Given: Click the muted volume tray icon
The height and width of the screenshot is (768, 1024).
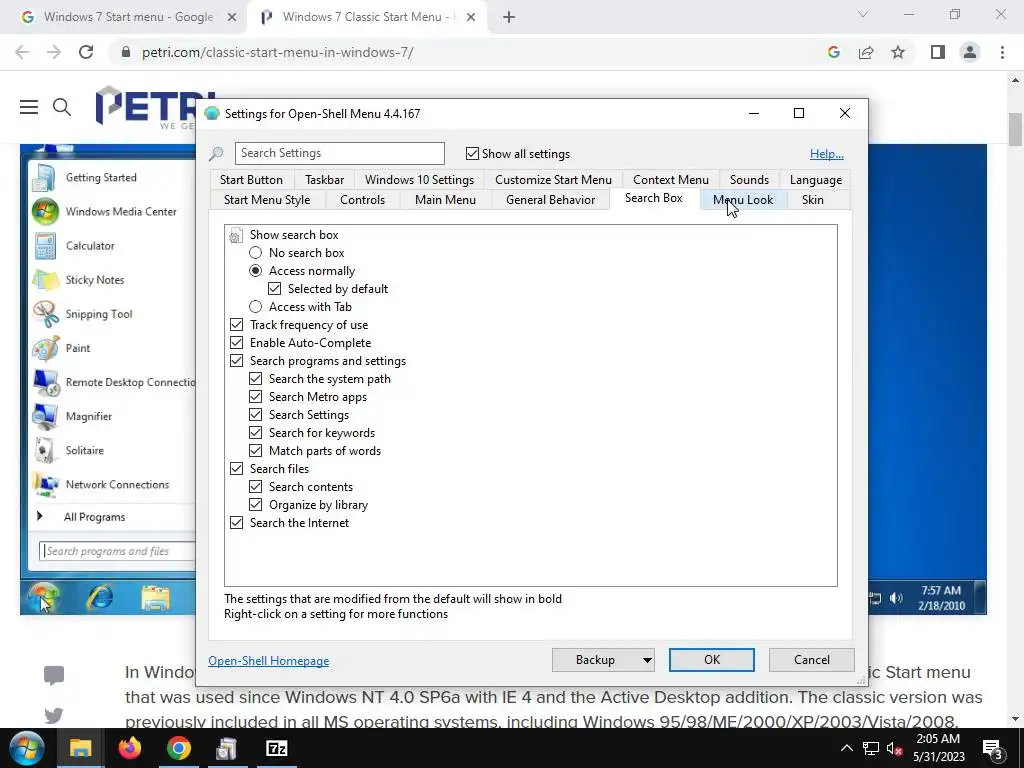Looking at the screenshot, I should (894, 748).
